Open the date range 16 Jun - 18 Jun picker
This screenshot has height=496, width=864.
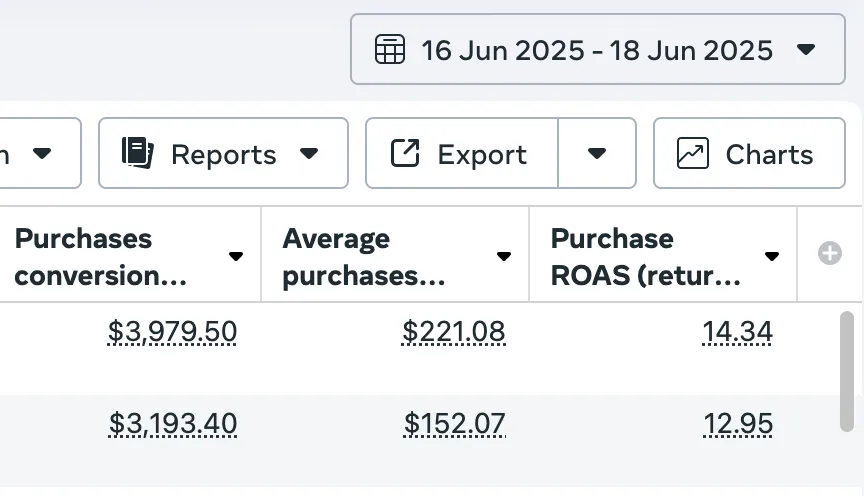597,49
